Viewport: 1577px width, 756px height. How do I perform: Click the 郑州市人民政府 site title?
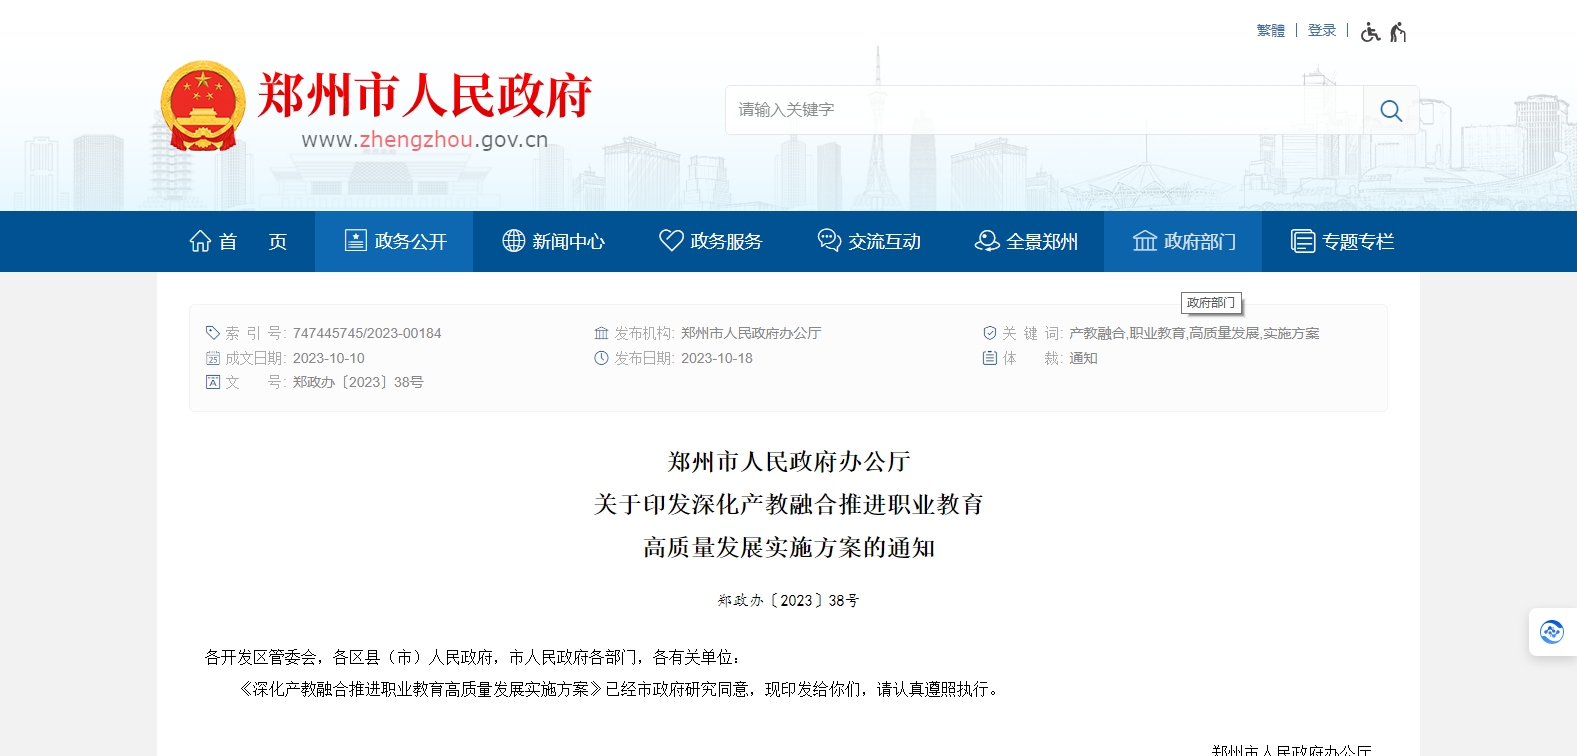pyautogui.click(x=424, y=95)
